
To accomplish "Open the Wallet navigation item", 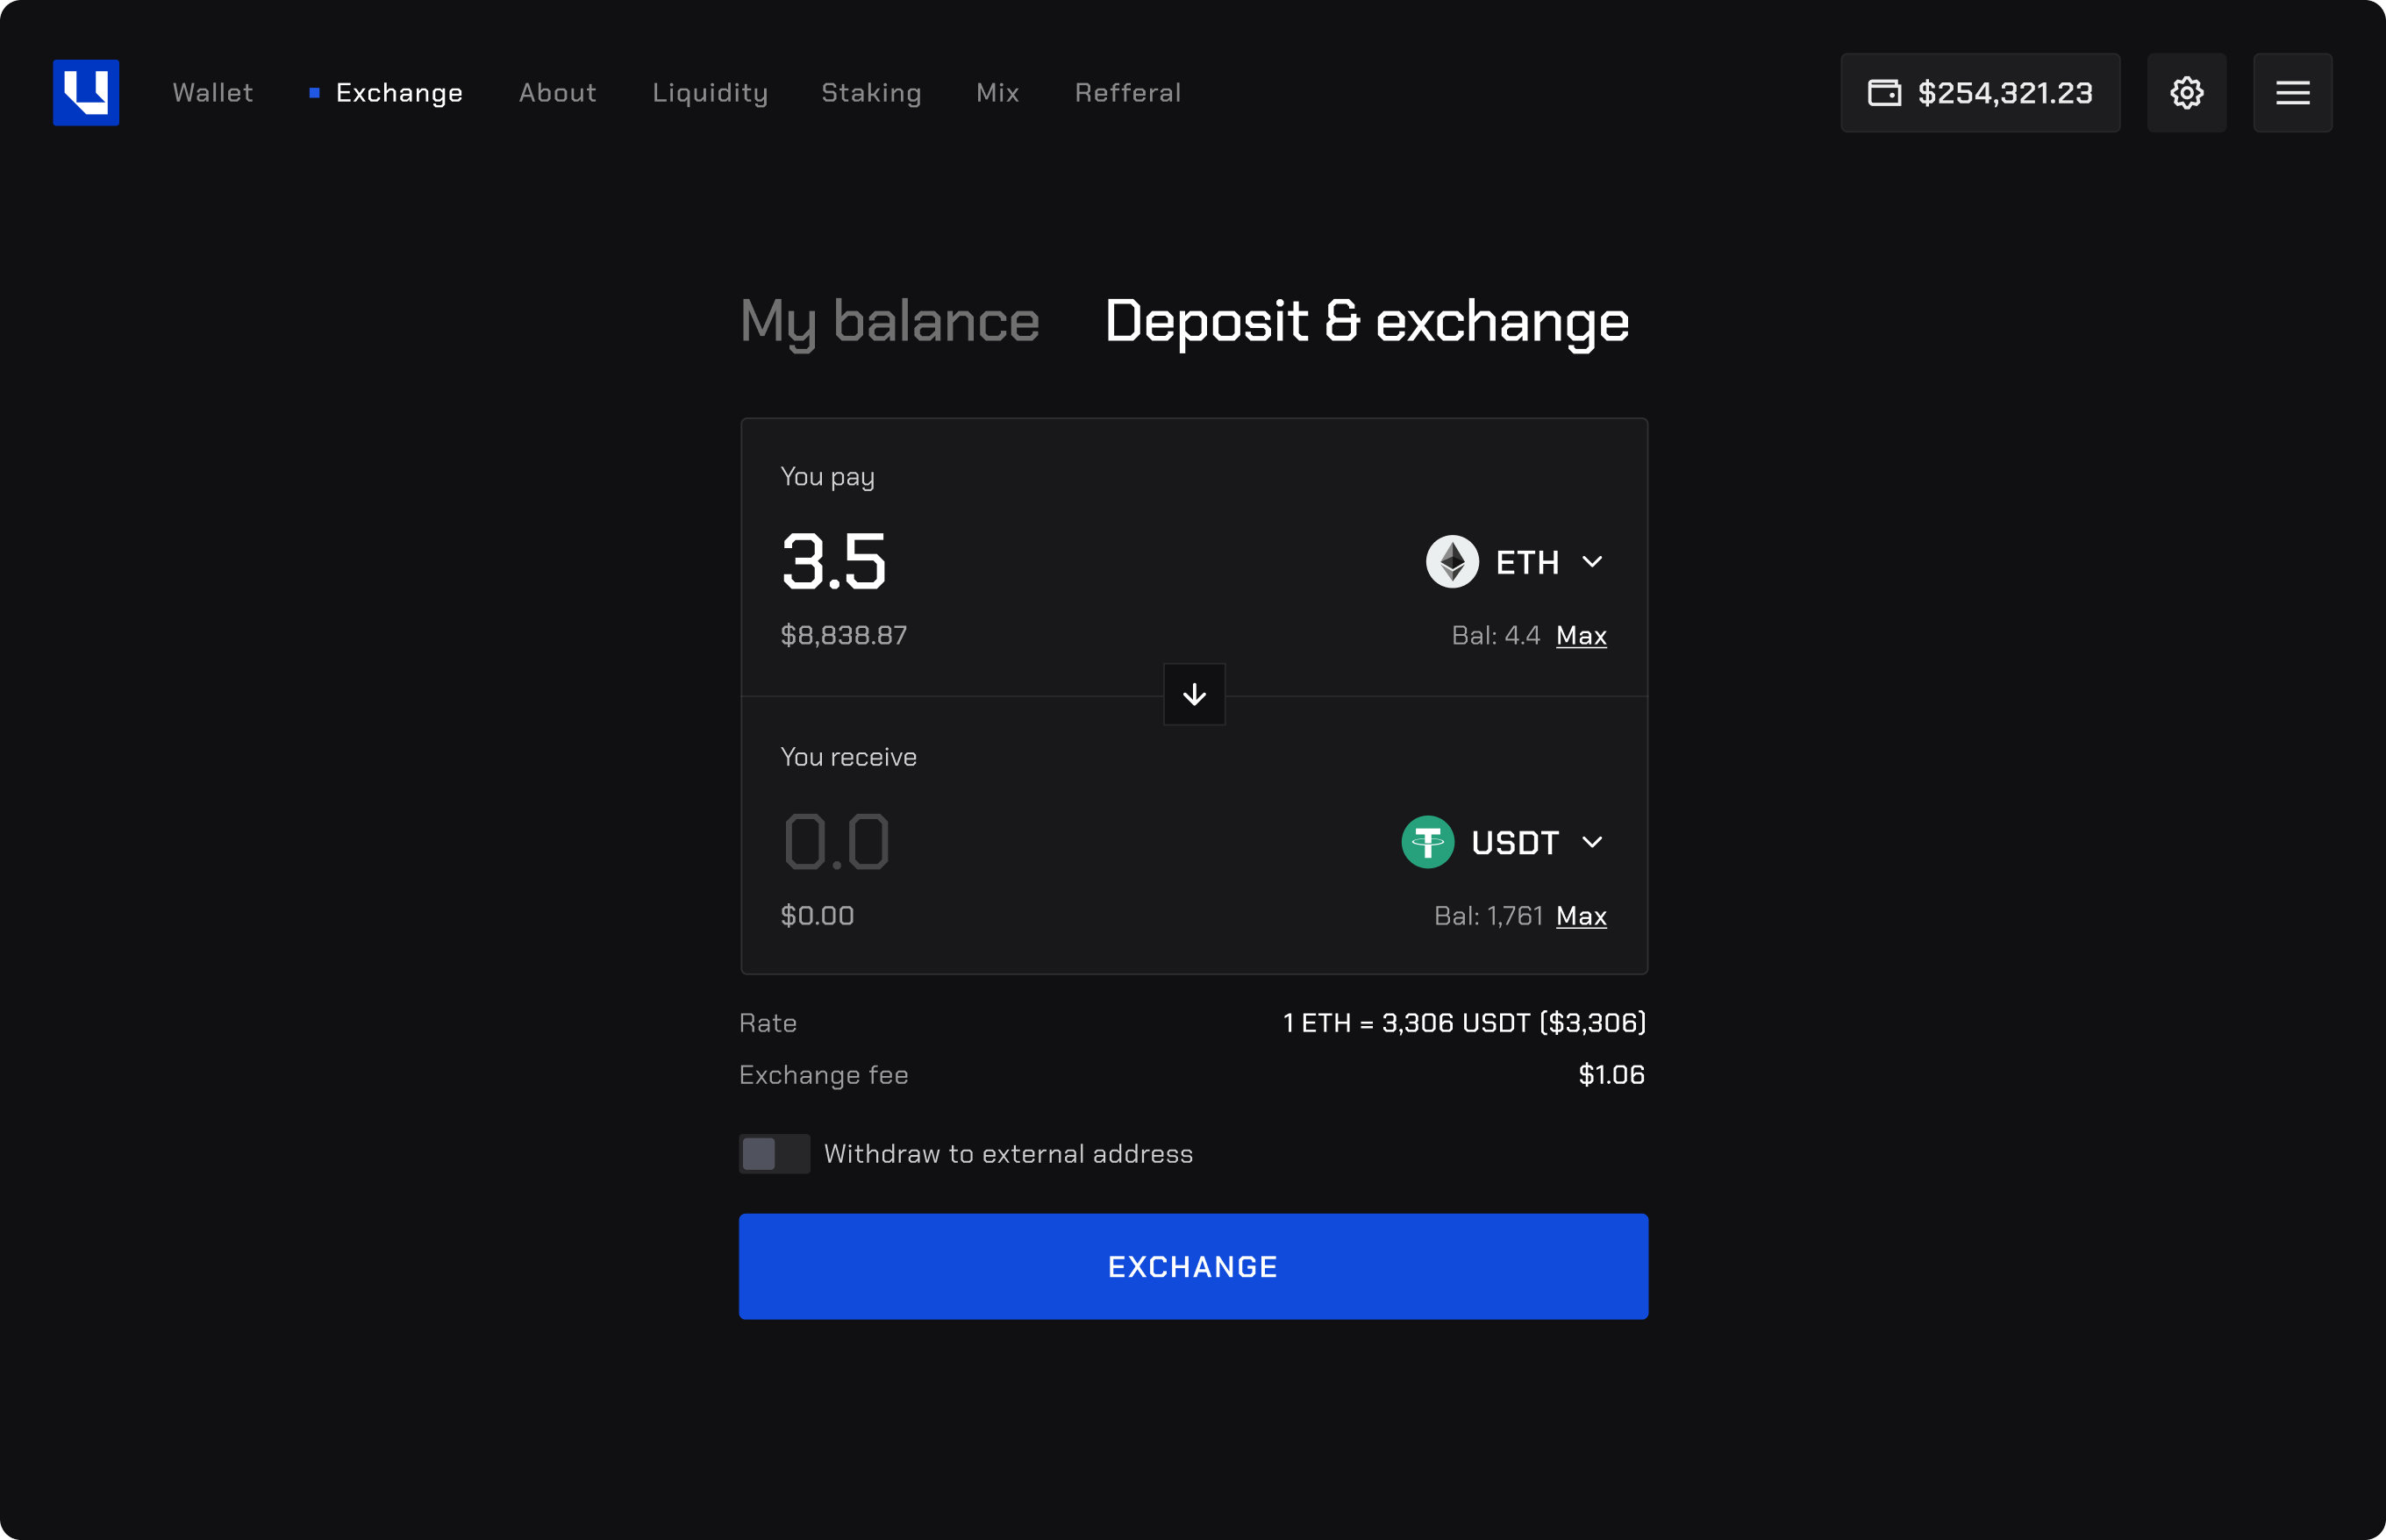I will click(x=213, y=93).
